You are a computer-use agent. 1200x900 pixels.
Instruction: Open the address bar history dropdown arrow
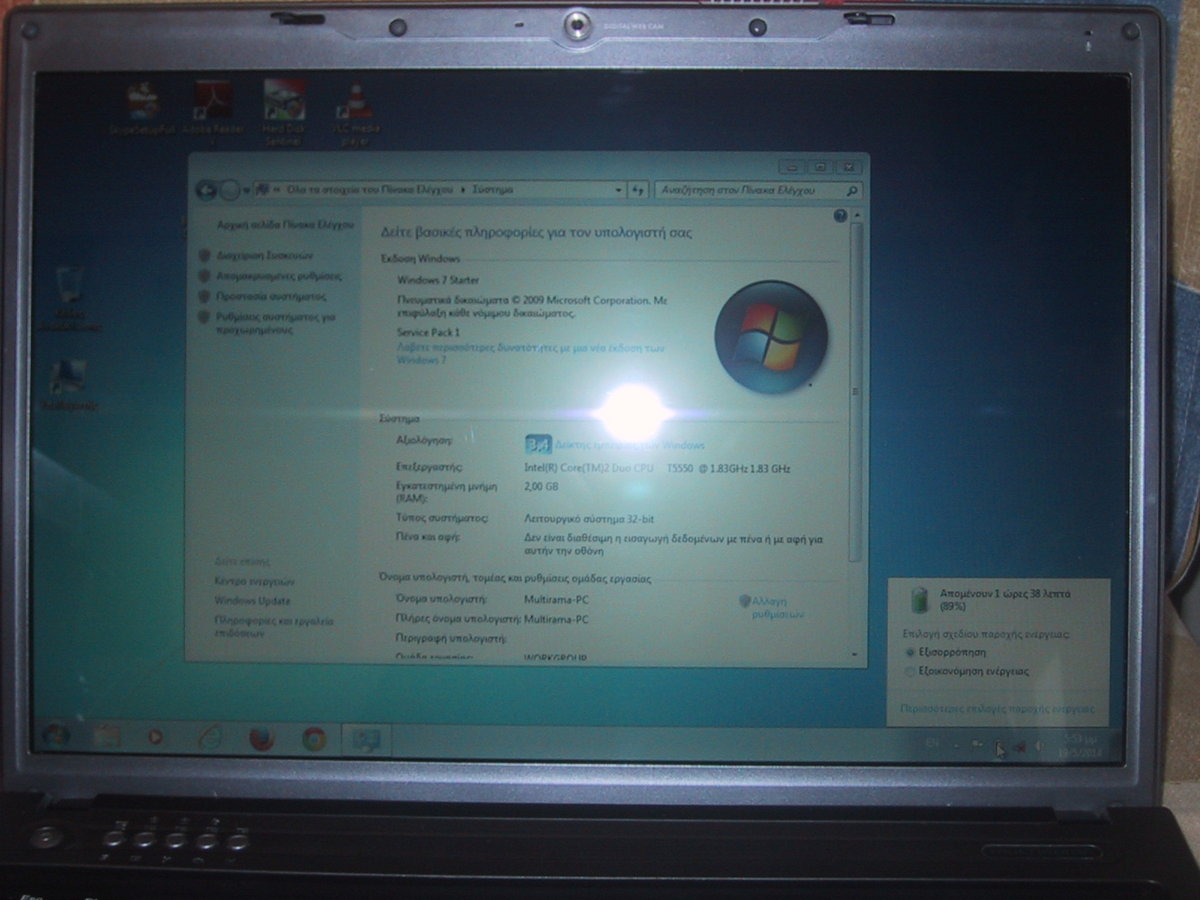618,189
